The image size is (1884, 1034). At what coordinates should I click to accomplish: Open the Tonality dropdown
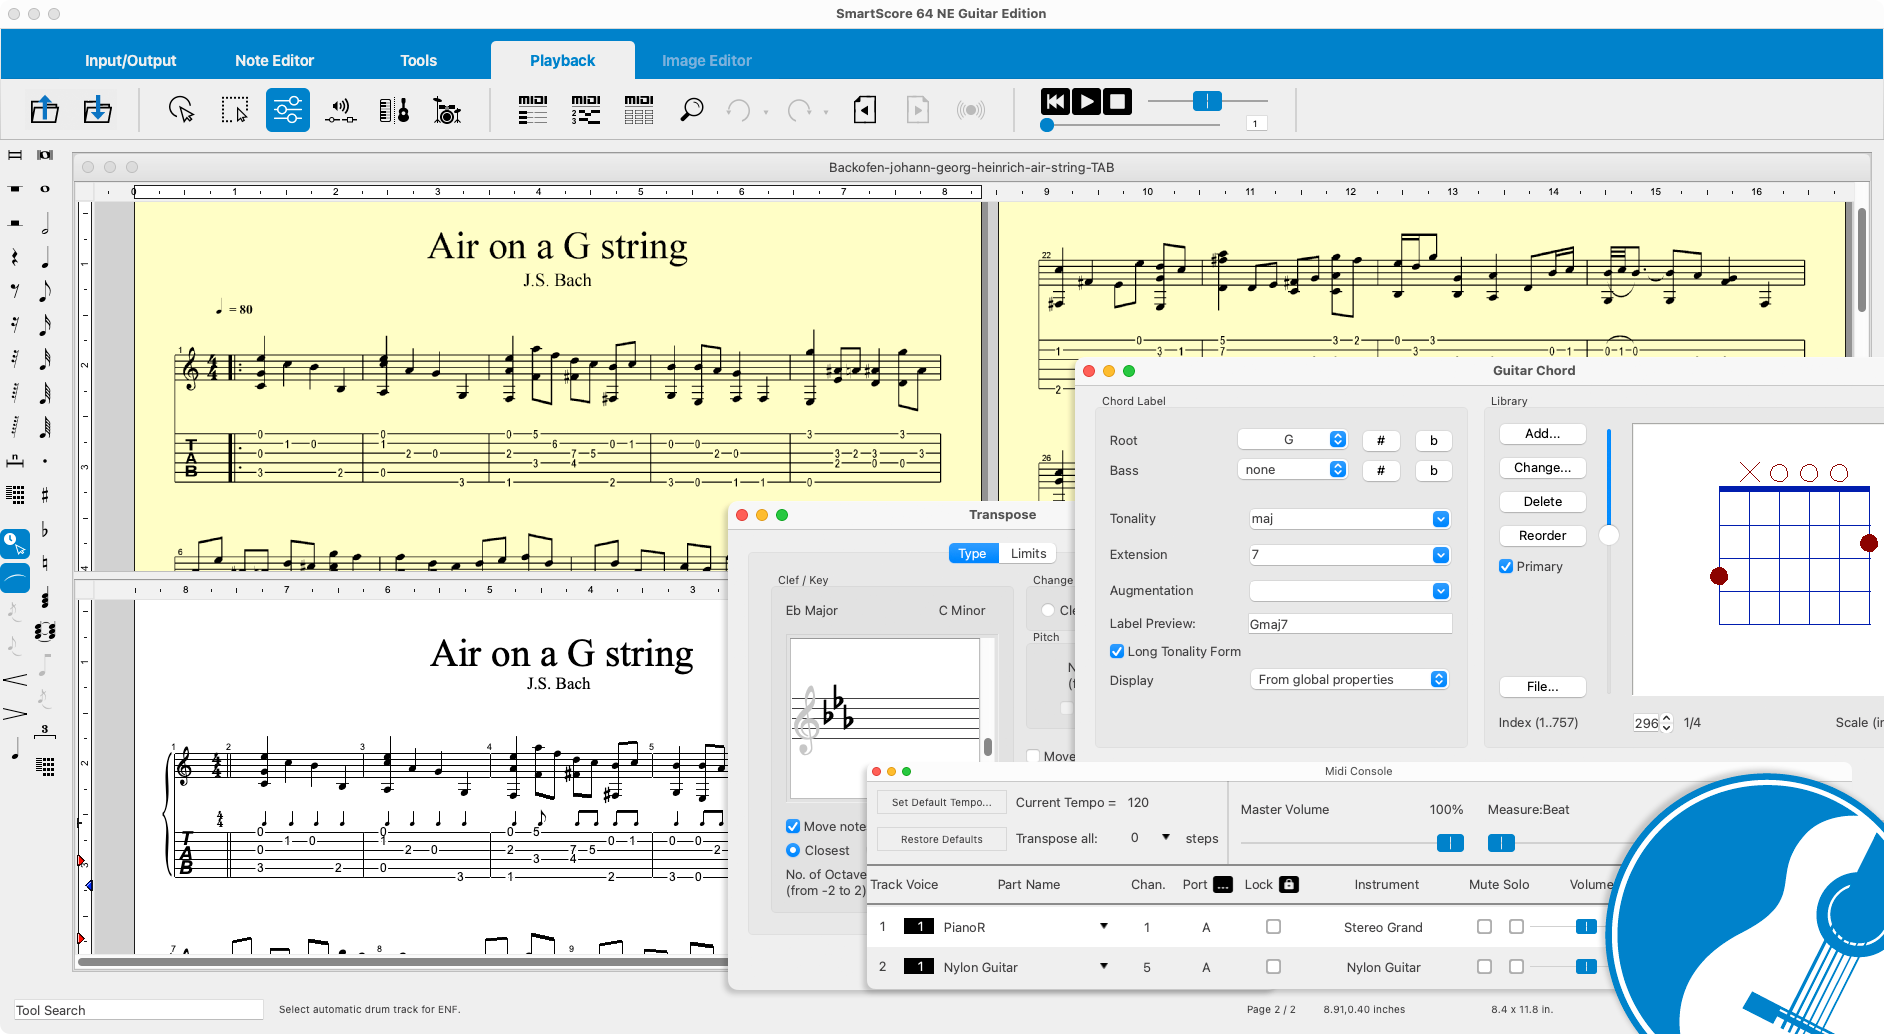[x=1349, y=519]
